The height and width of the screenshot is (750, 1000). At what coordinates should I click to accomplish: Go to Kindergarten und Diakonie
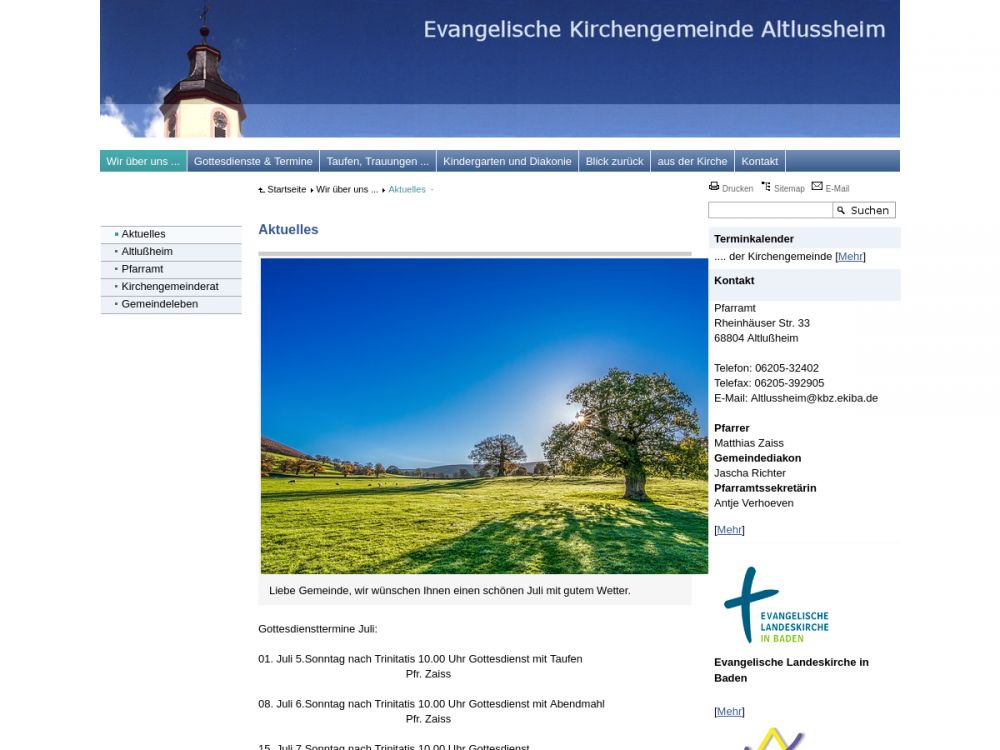coord(507,161)
